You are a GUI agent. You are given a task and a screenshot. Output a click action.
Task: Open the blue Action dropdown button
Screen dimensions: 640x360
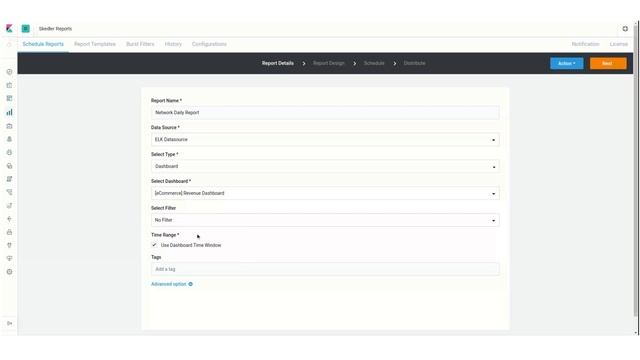tap(567, 63)
